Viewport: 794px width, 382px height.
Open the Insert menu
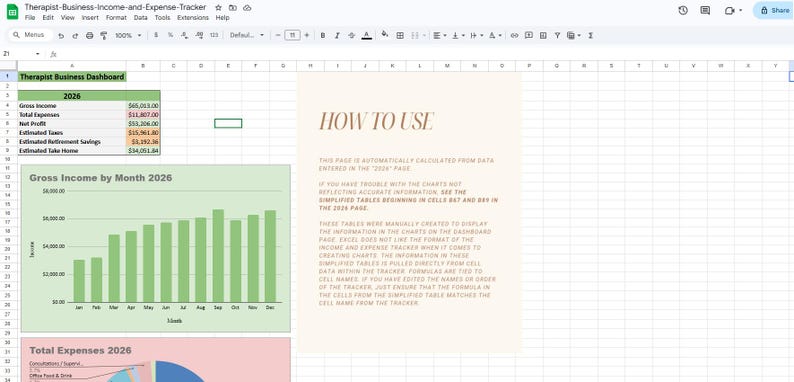90,18
